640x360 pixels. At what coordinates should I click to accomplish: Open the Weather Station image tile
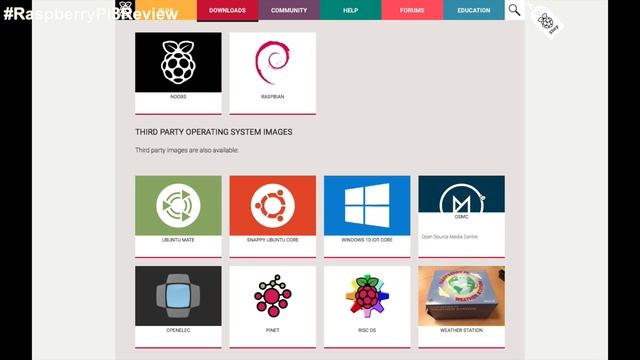(461, 296)
